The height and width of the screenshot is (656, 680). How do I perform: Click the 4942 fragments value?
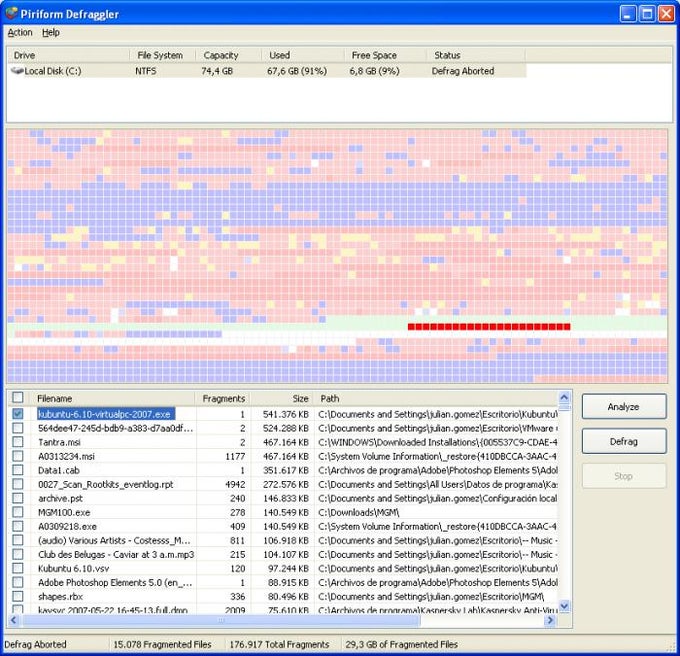pos(235,484)
